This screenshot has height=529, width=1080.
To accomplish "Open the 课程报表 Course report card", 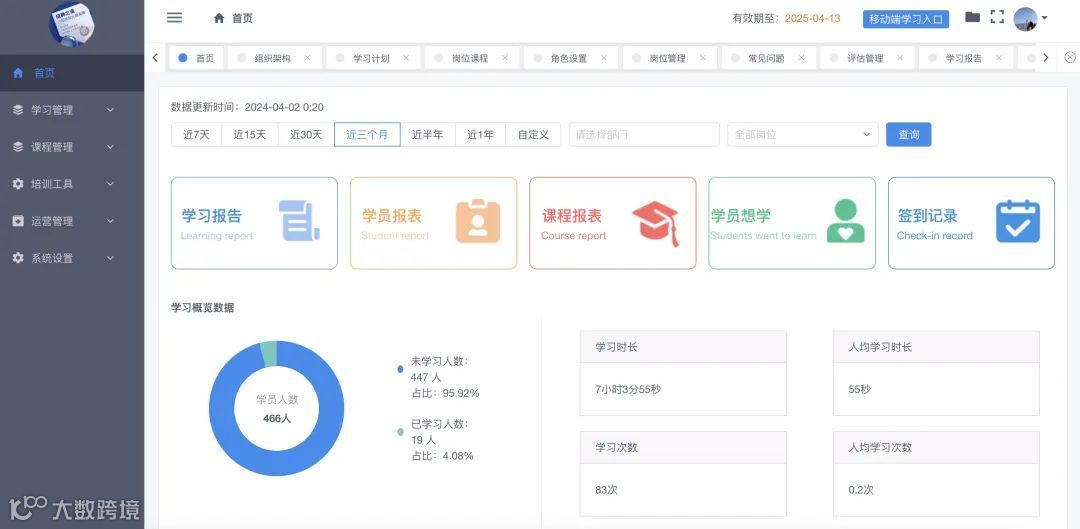I will (x=613, y=223).
